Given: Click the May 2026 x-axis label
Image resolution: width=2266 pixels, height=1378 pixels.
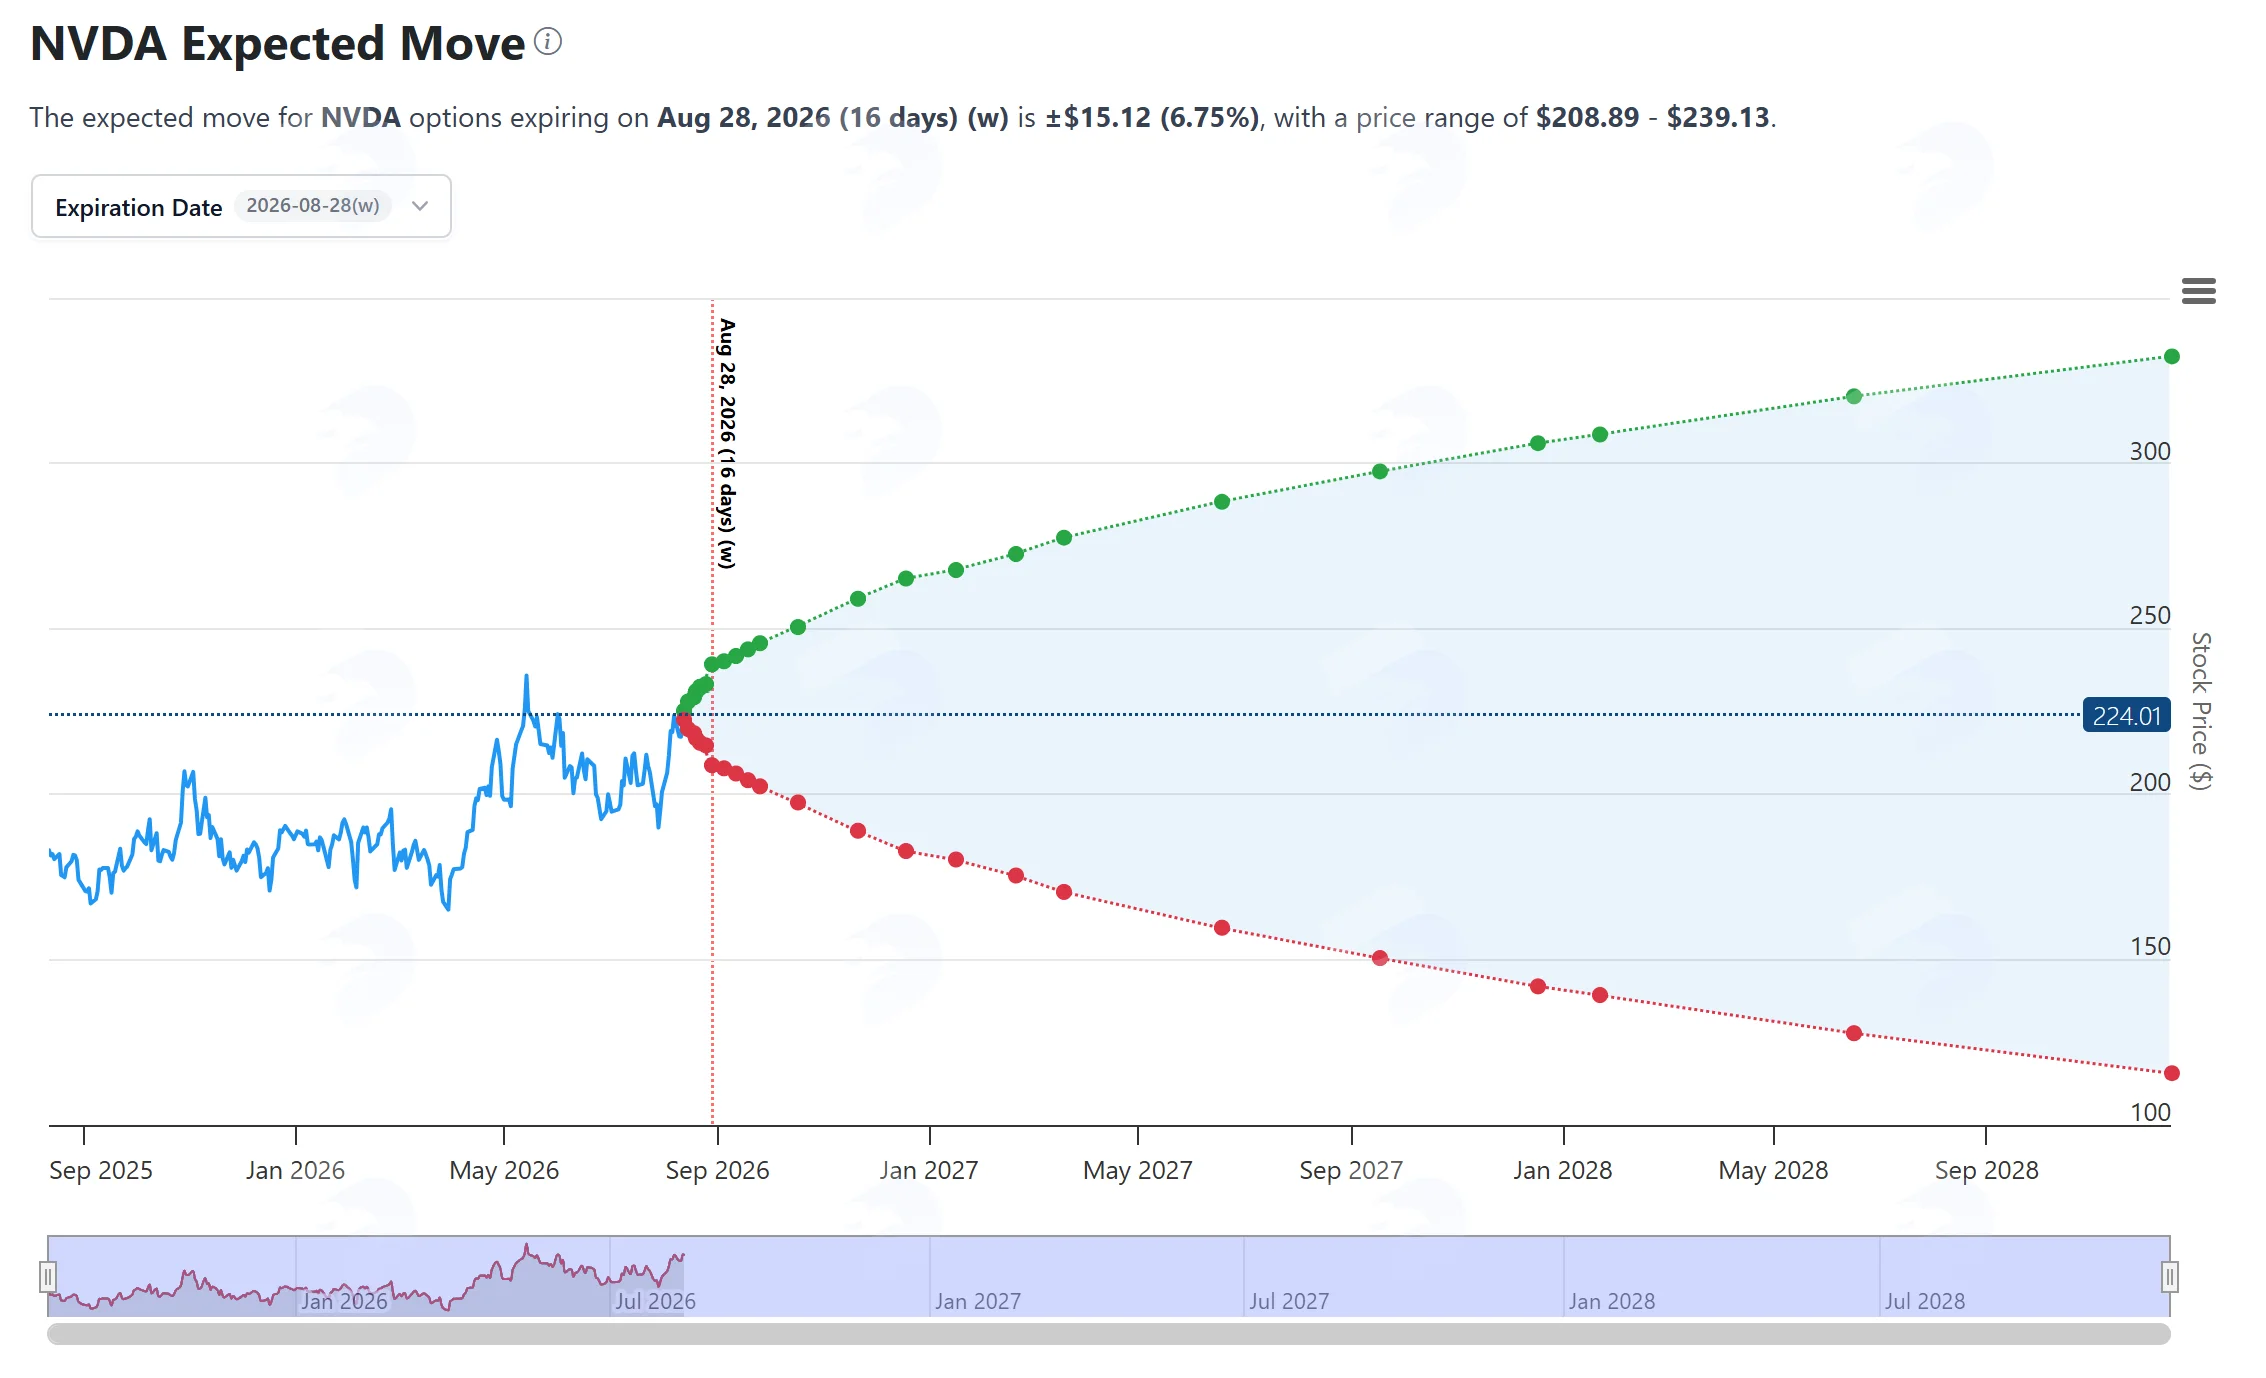Looking at the screenshot, I should [x=504, y=1170].
